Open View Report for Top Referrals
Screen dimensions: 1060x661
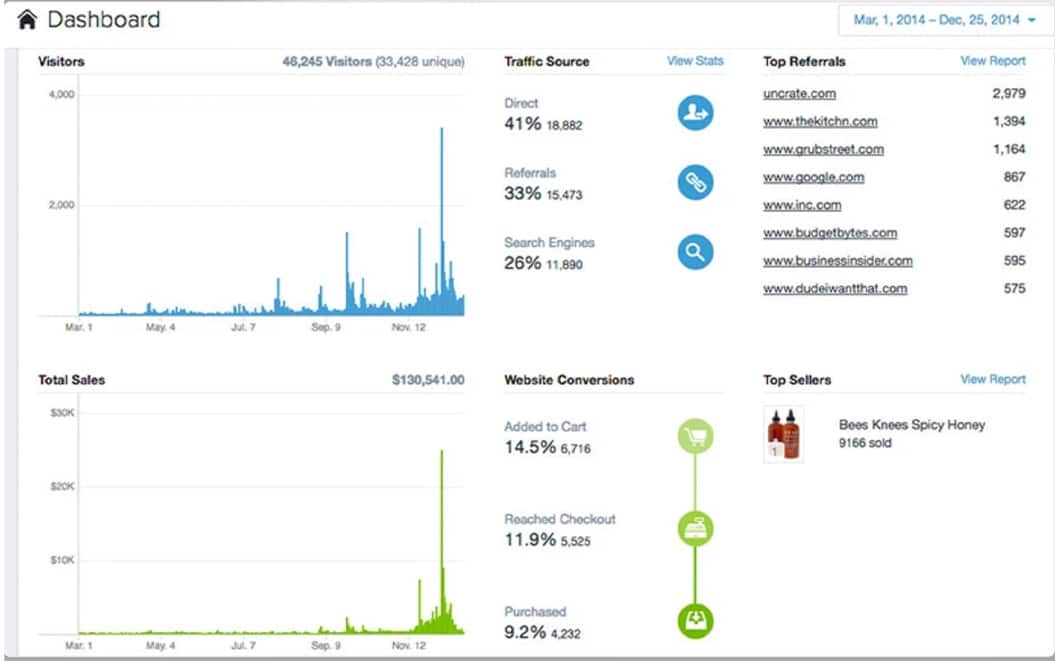992,61
